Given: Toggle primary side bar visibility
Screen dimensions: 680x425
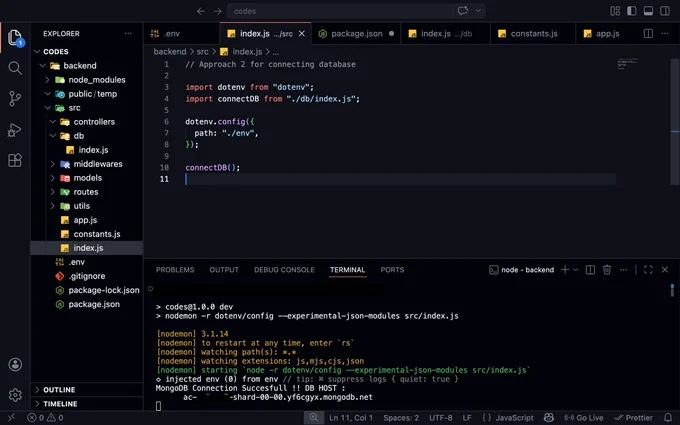Looking at the screenshot, I should click(x=632, y=11).
